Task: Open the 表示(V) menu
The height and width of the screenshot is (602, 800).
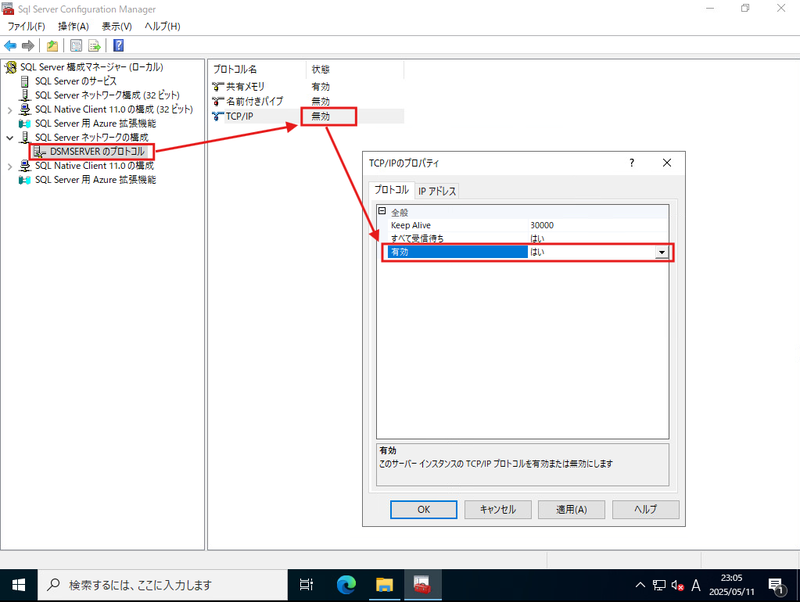Action: 117,27
